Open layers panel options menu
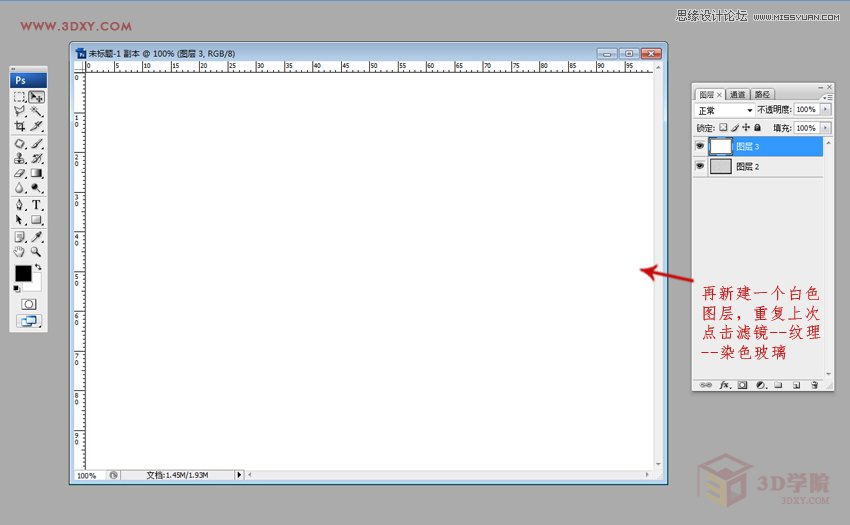The width and height of the screenshot is (850, 525). tap(827, 97)
